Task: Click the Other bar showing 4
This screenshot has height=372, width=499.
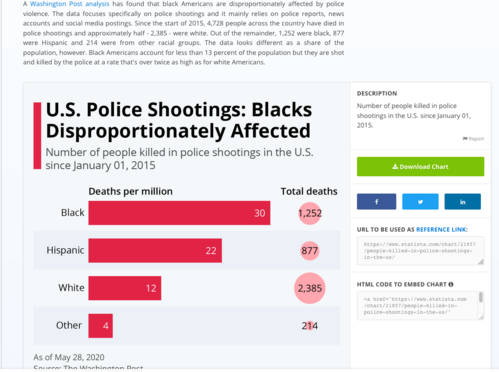Action: click(x=100, y=326)
